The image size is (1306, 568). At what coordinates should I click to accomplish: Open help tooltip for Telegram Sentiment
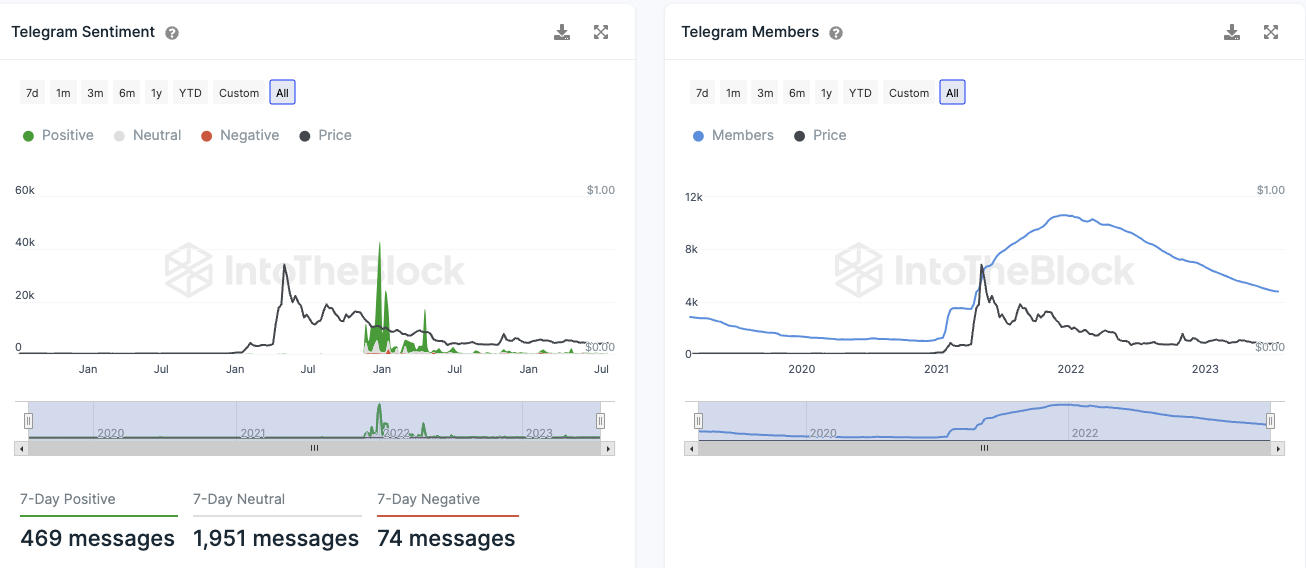point(172,33)
